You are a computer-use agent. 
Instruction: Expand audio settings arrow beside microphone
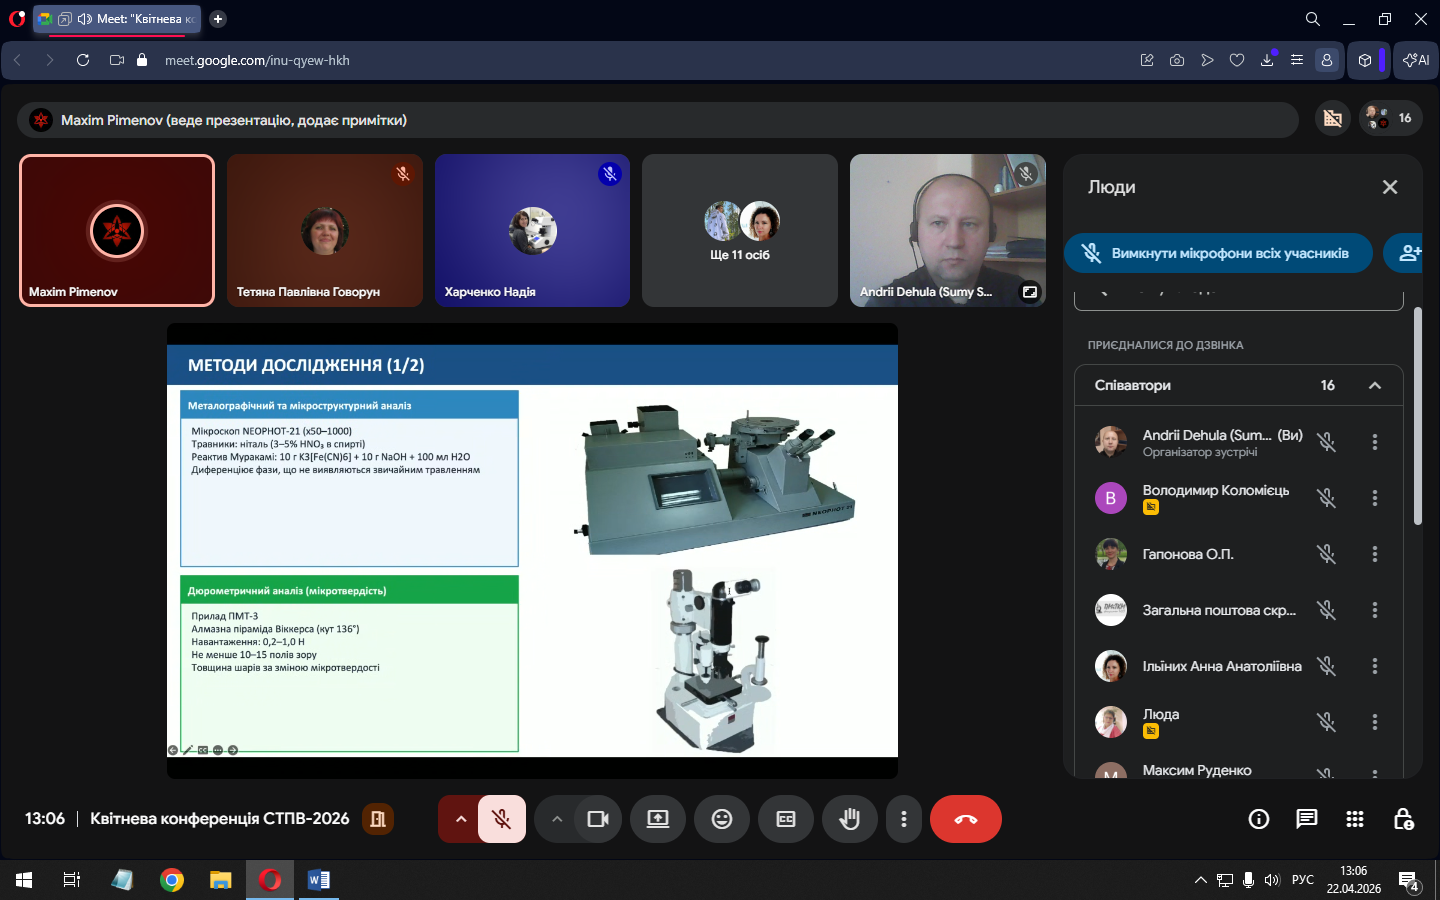click(x=460, y=819)
